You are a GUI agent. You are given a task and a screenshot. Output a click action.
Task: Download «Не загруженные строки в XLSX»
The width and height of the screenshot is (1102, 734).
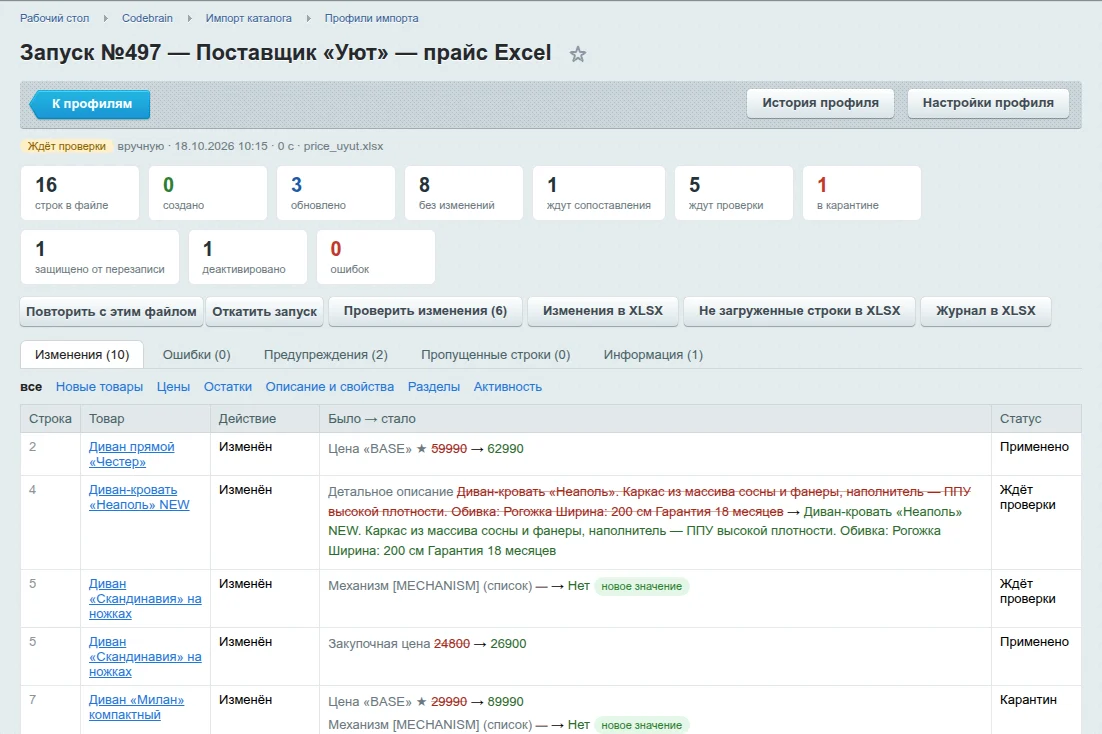click(x=799, y=311)
